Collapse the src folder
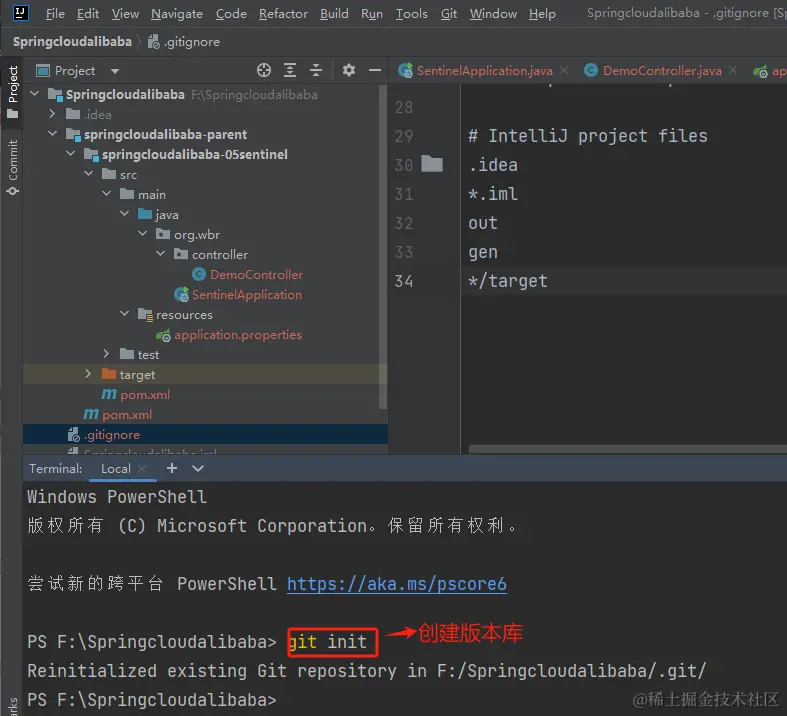The height and width of the screenshot is (716, 787). pyautogui.click(x=88, y=174)
